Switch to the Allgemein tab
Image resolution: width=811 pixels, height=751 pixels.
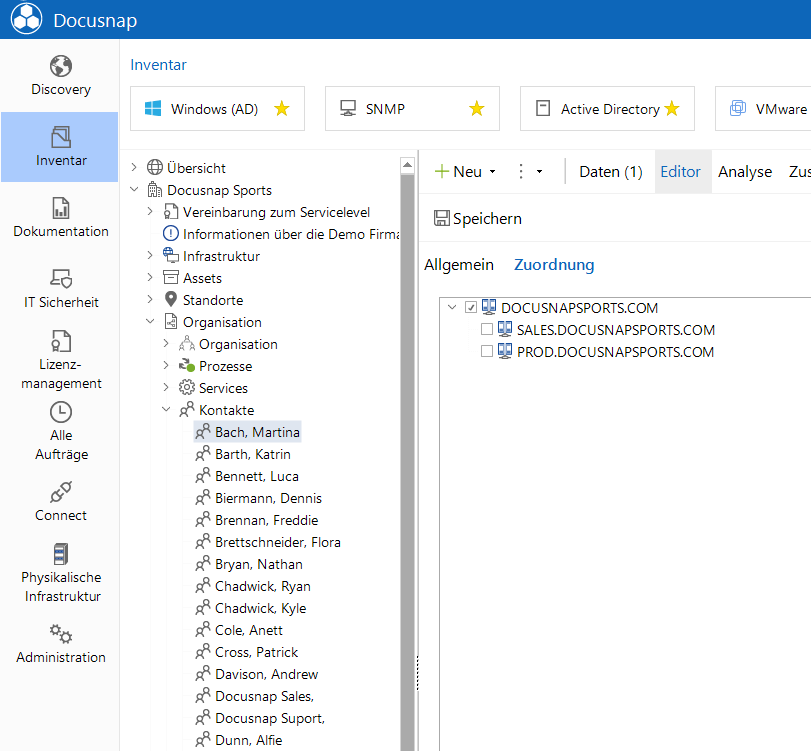(x=459, y=265)
